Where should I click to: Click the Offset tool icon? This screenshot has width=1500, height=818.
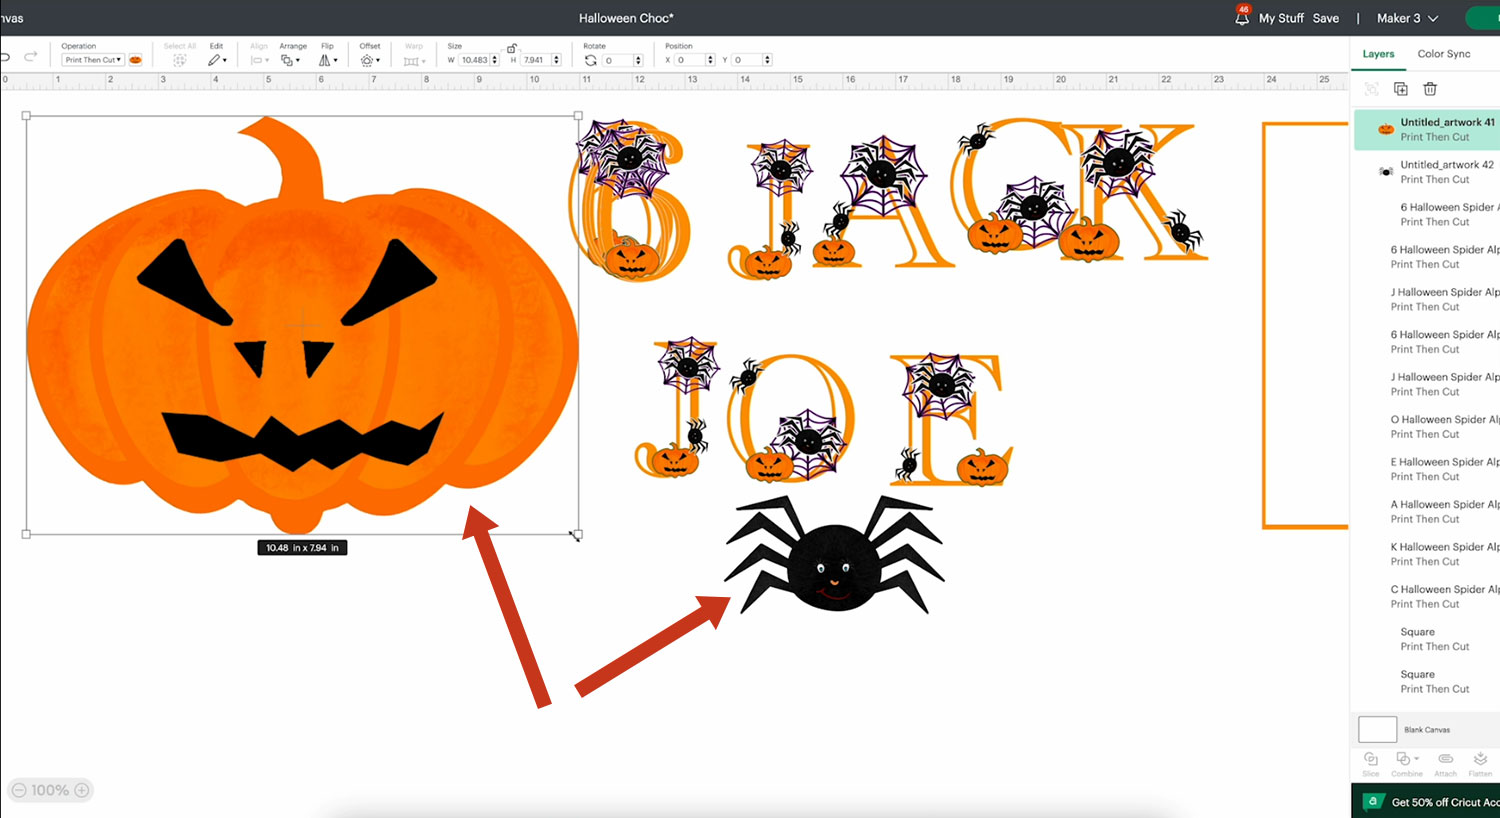pos(368,60)
